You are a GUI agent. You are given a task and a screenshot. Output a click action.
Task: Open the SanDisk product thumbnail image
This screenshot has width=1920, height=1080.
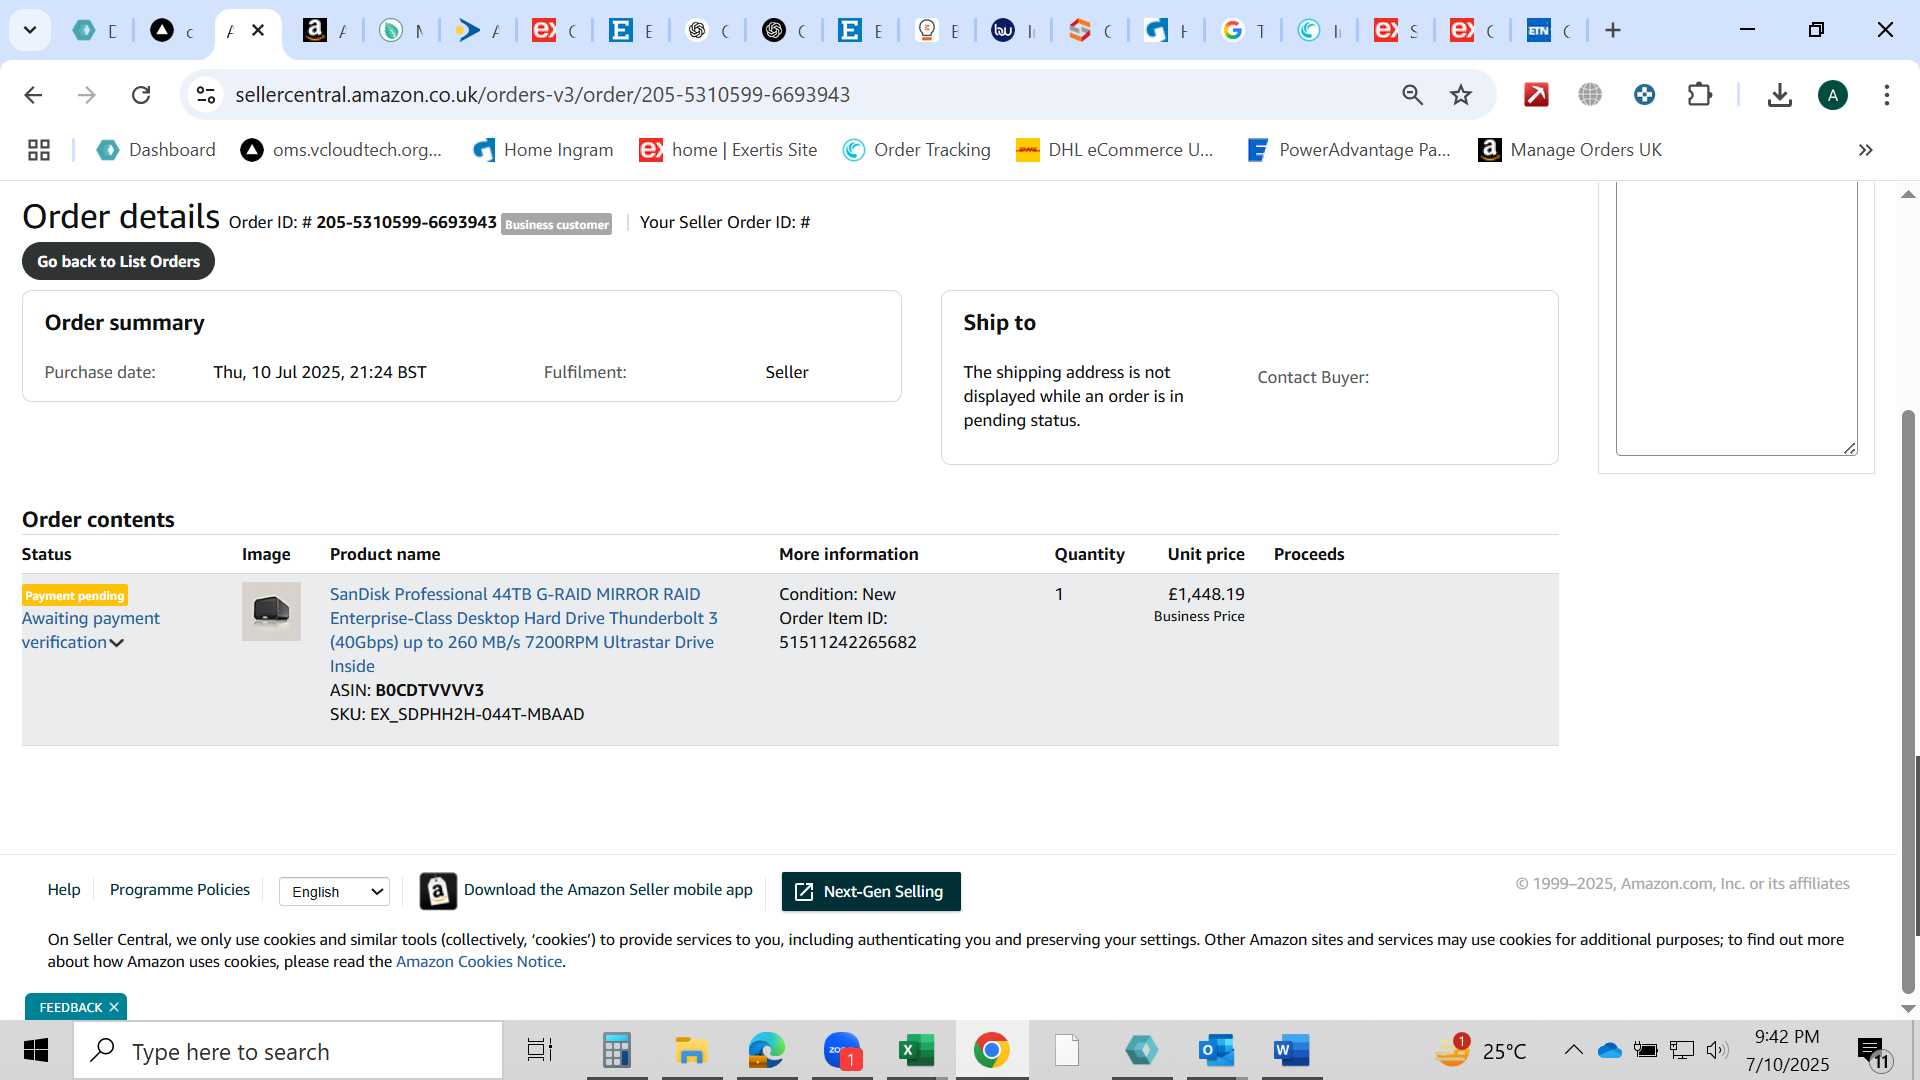(271, 611)
